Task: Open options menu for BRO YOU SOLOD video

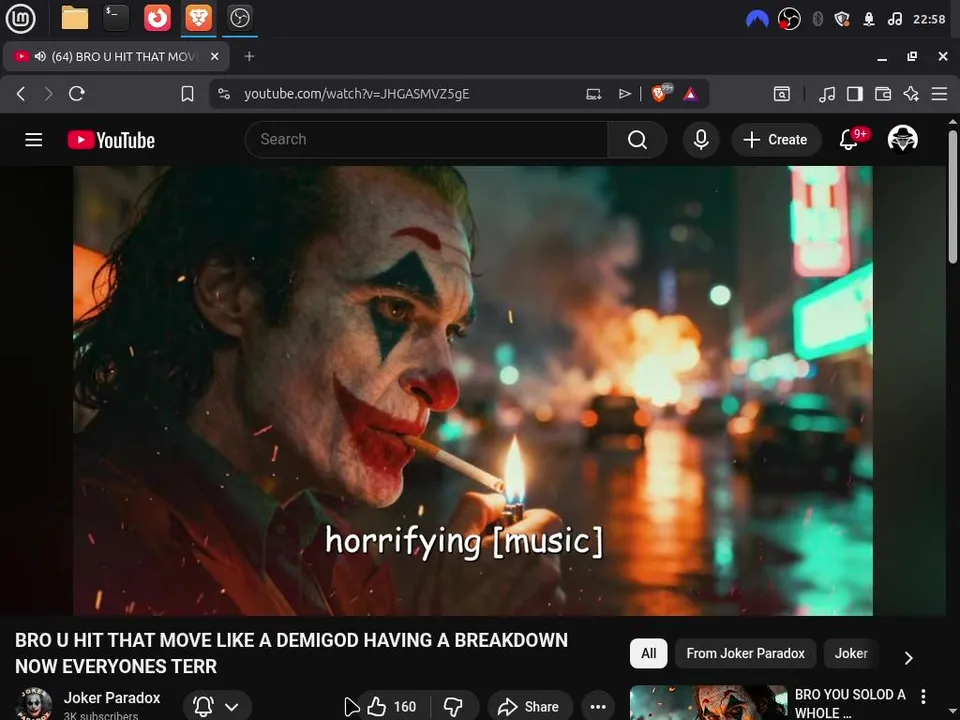Action: tap(923, 696)
